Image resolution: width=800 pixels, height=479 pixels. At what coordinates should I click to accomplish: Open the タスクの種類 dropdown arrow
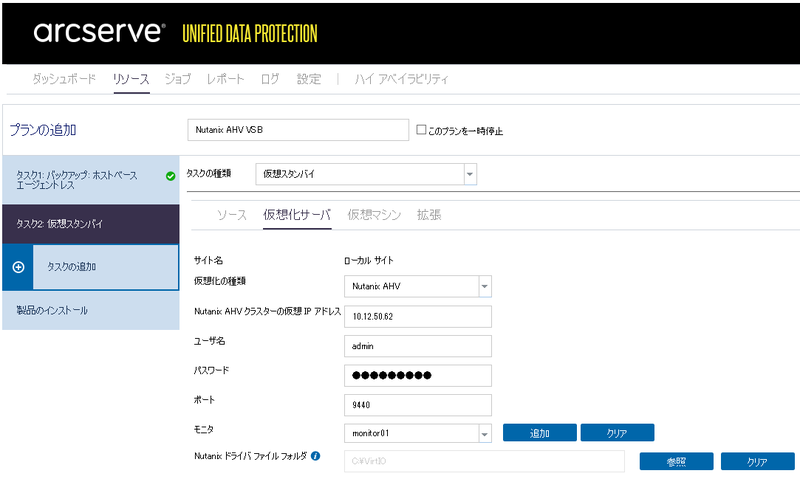click(470, 174)
